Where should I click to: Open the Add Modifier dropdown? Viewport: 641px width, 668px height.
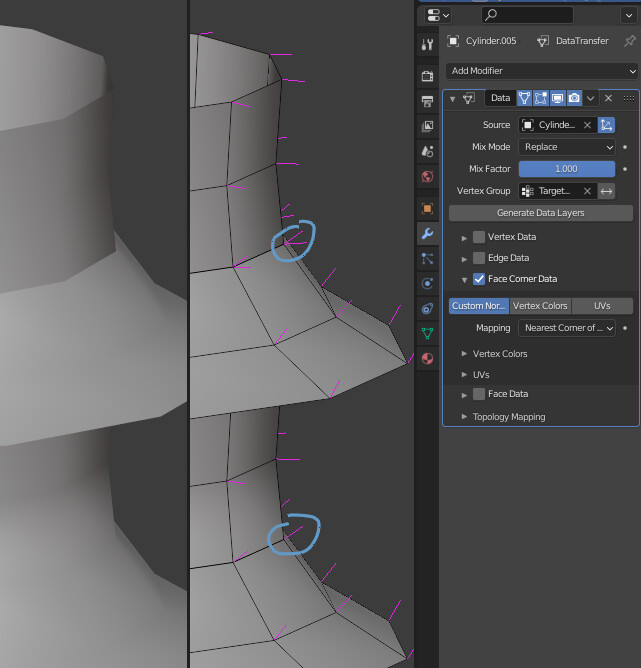click(542, 71)
